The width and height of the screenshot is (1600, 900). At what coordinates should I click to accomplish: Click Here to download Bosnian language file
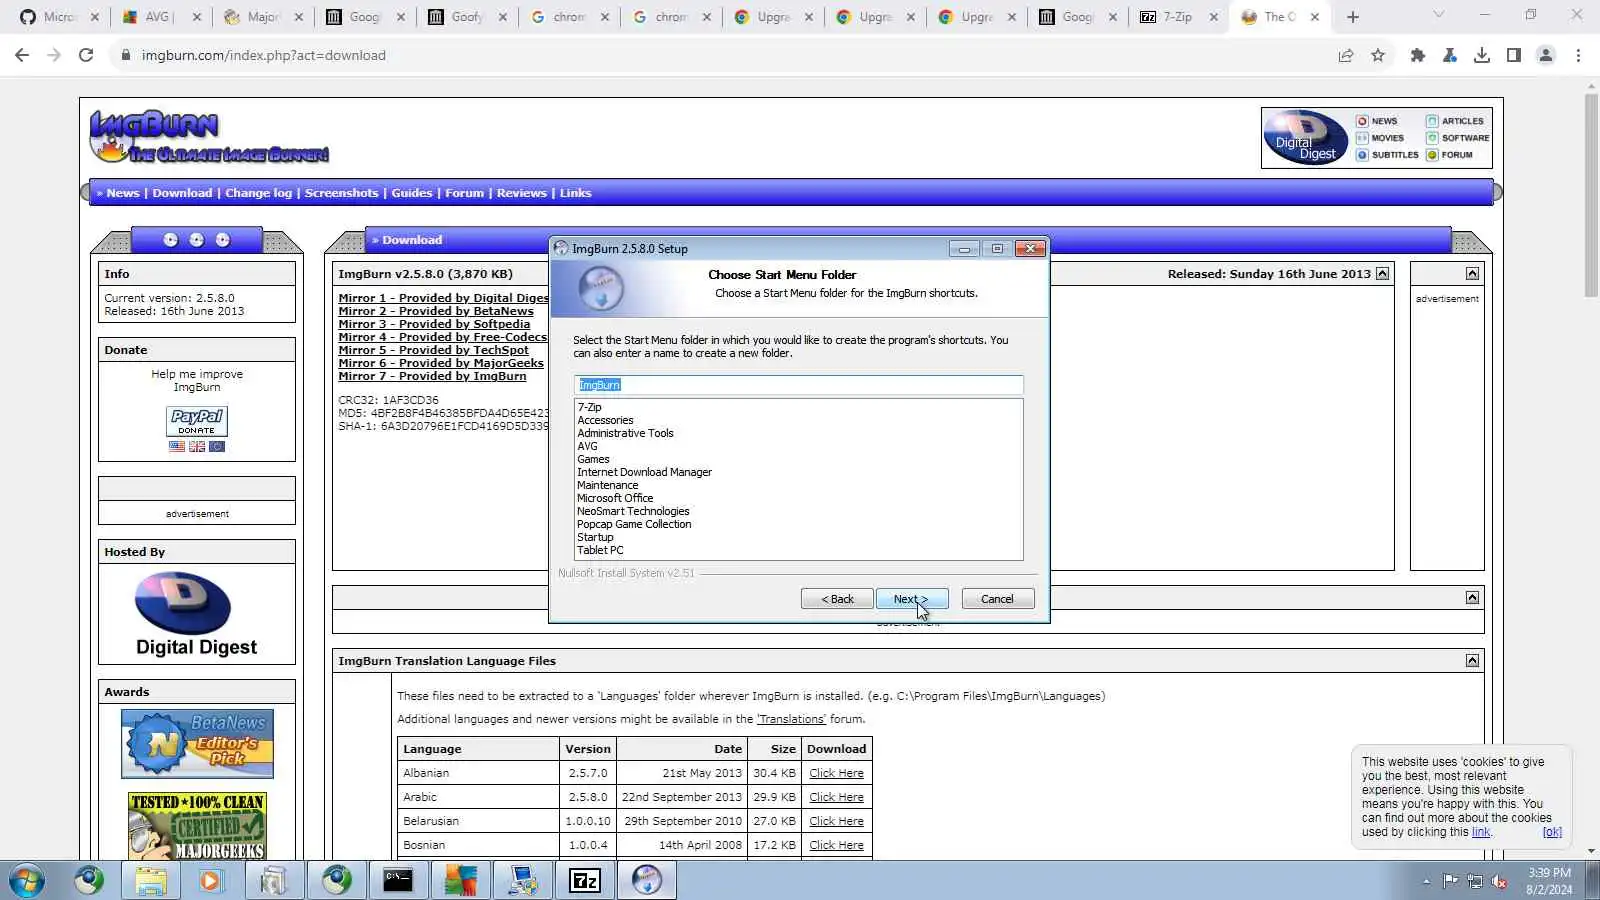click(836, 845)
